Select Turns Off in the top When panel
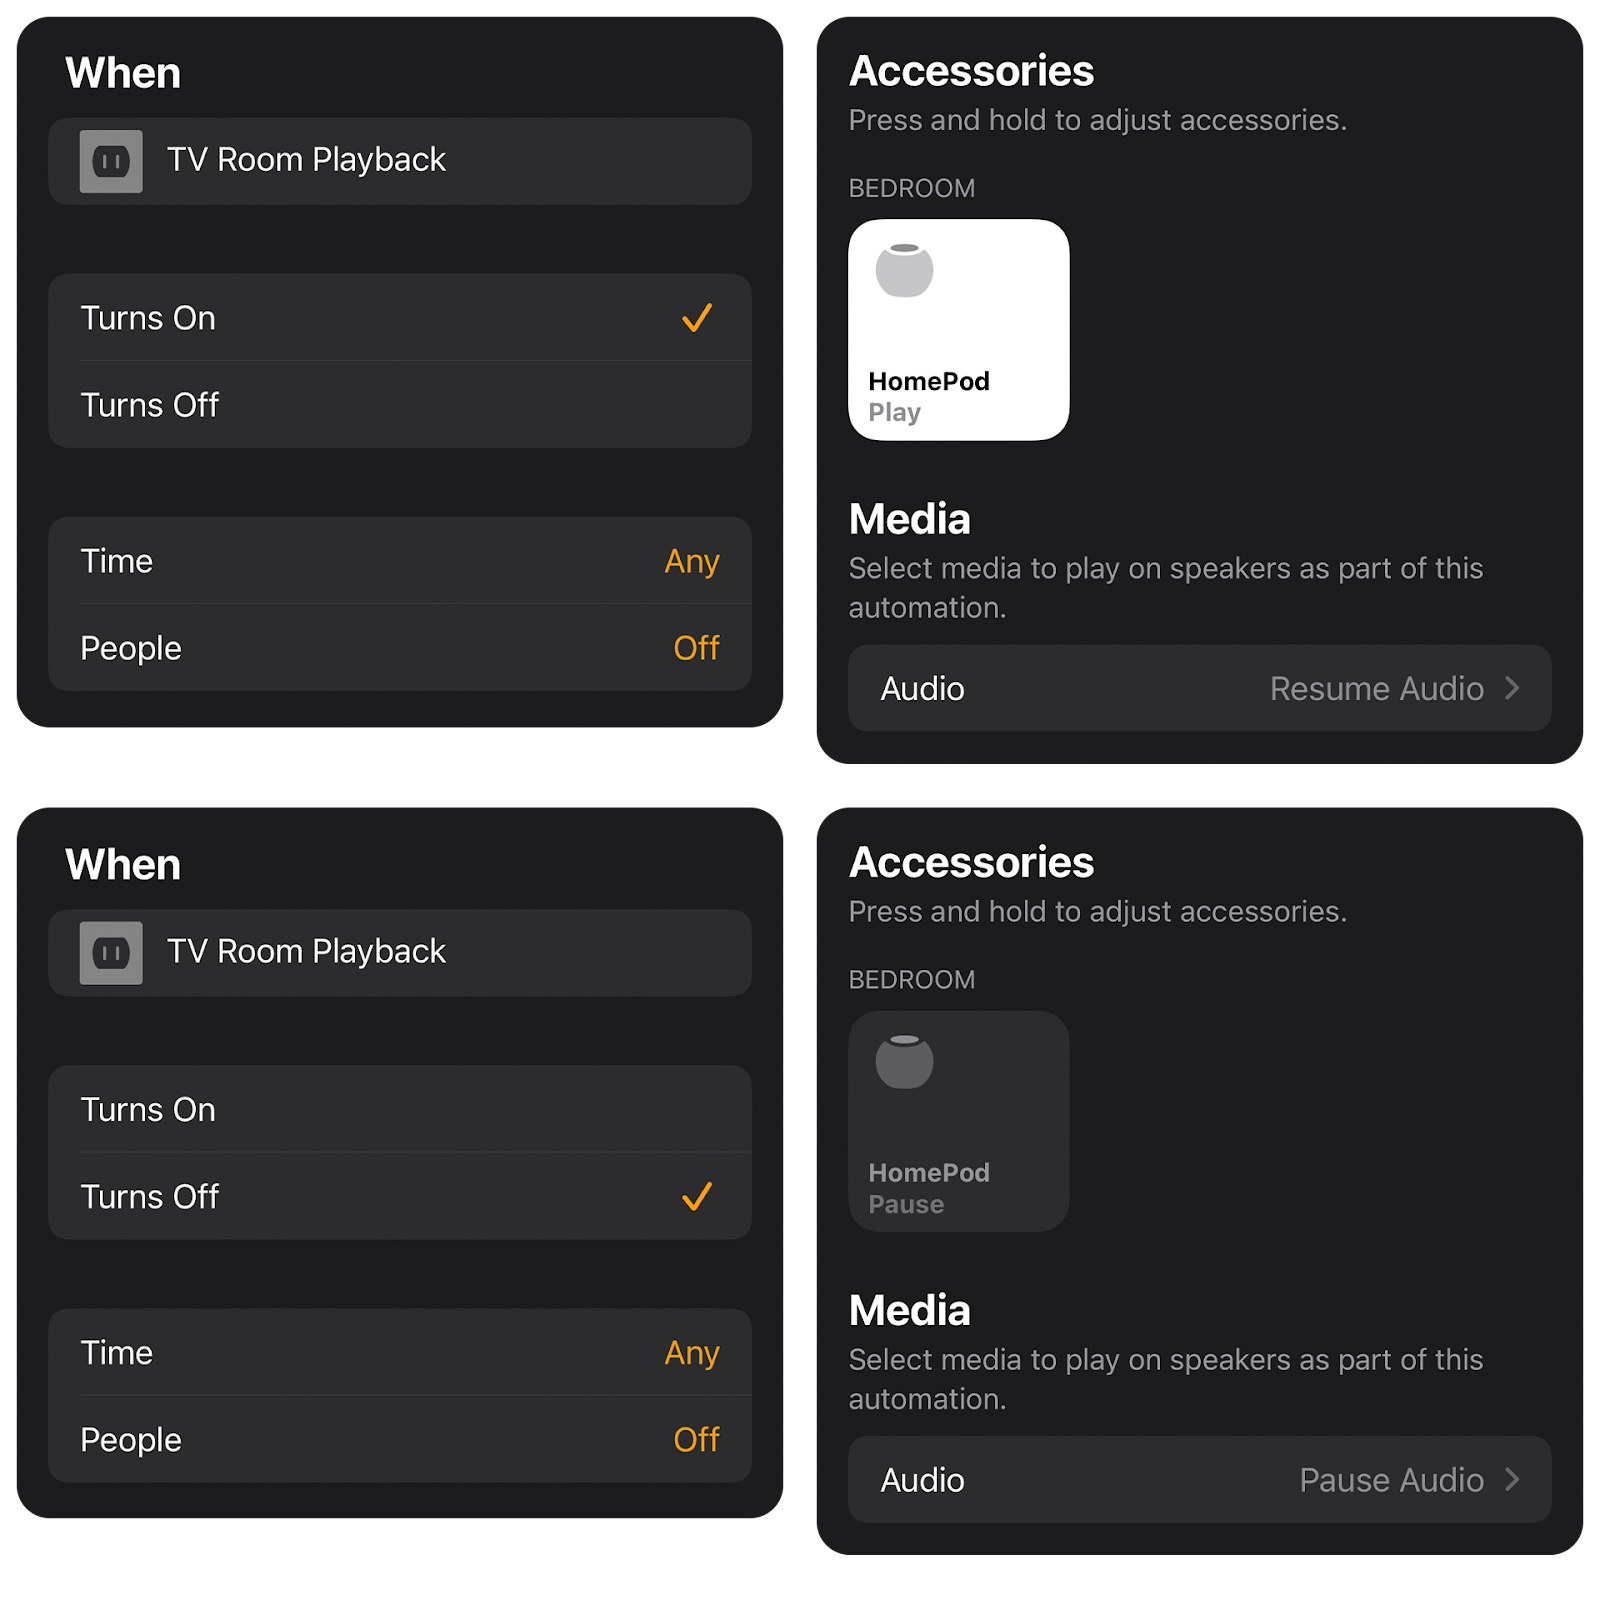1600x1600 pixels. click(400, 405)
